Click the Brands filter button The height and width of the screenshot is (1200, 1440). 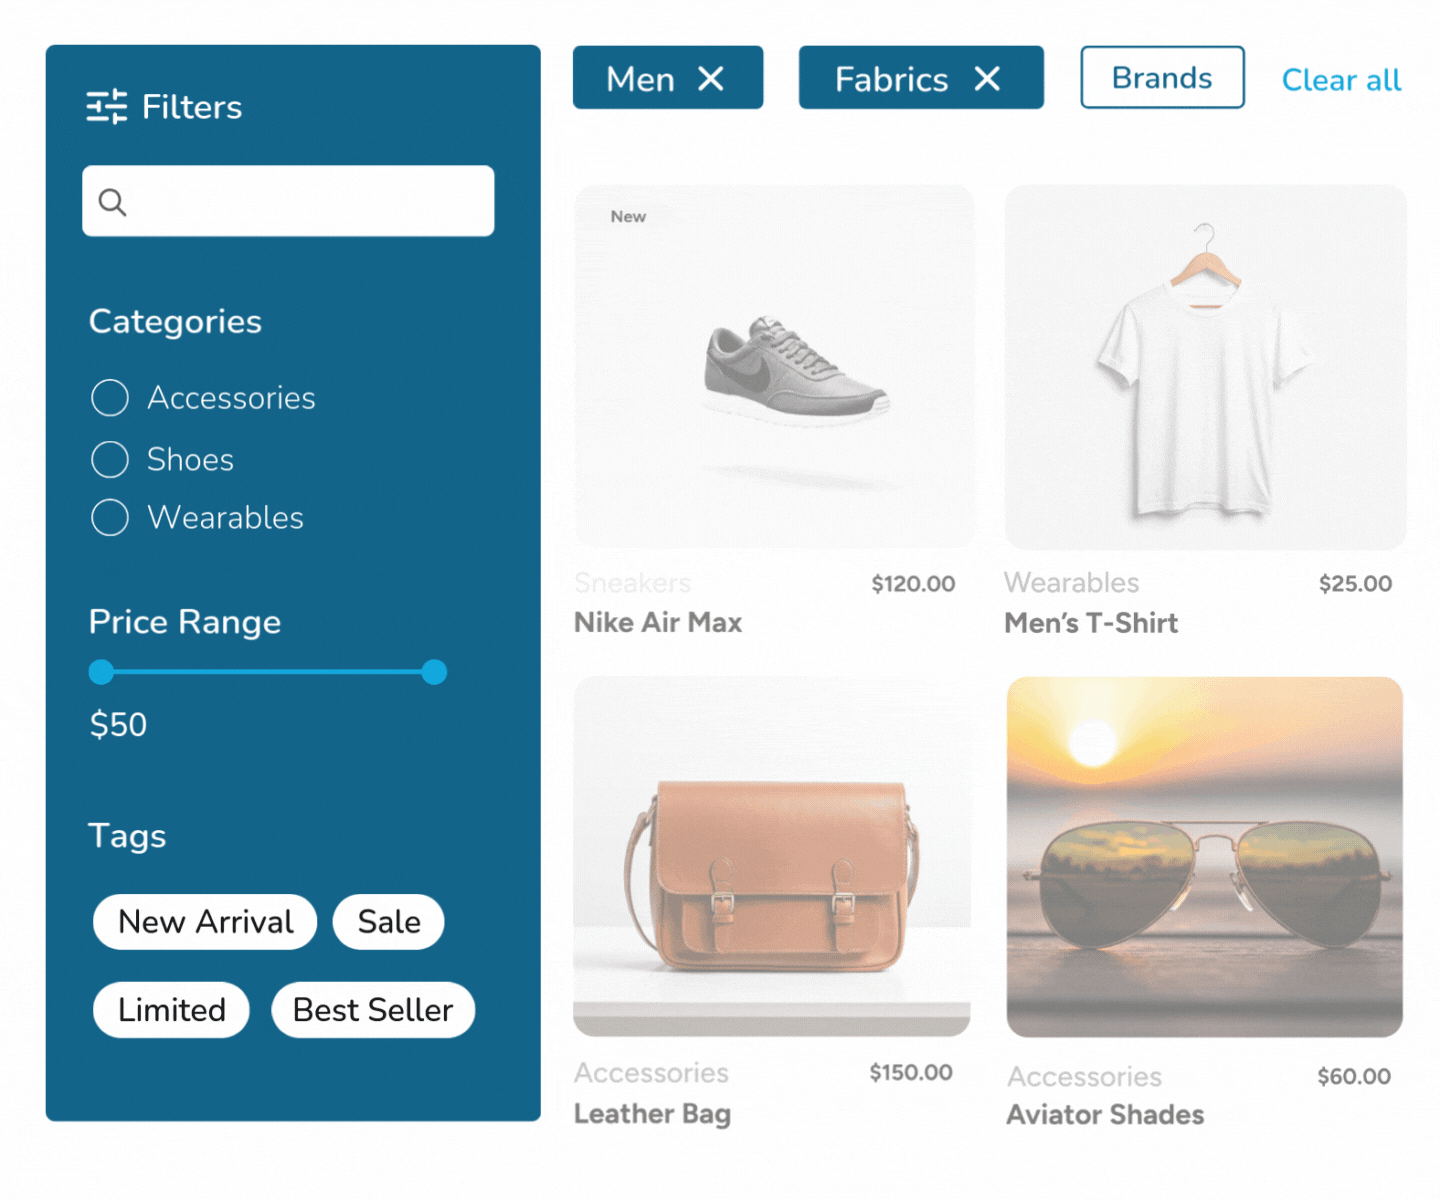(1162, 77)
